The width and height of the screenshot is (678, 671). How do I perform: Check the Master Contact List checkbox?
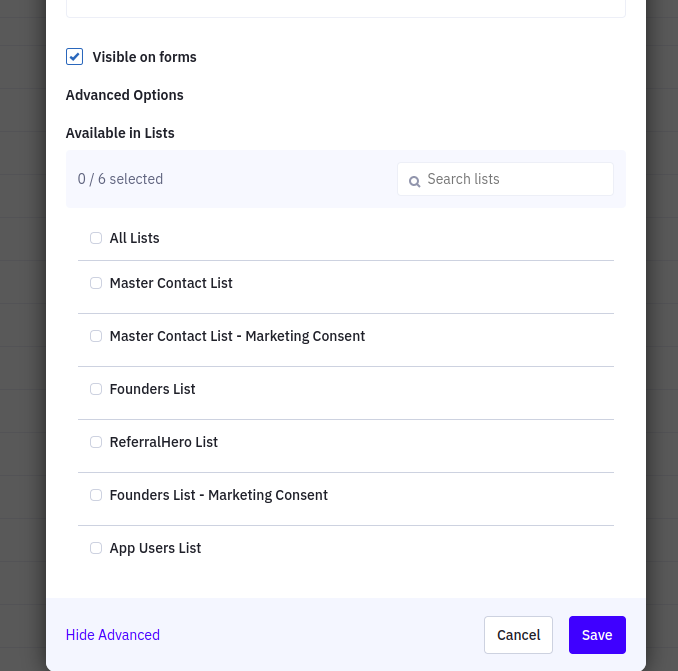[96, 283]
